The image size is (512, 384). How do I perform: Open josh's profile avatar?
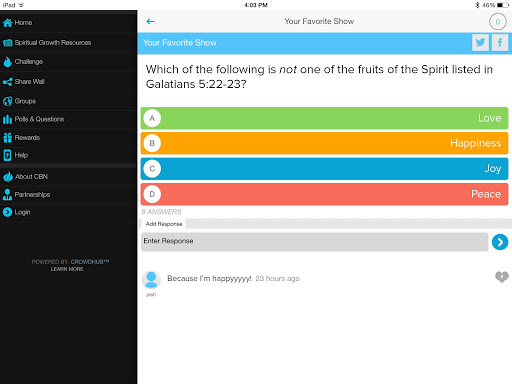151,280
